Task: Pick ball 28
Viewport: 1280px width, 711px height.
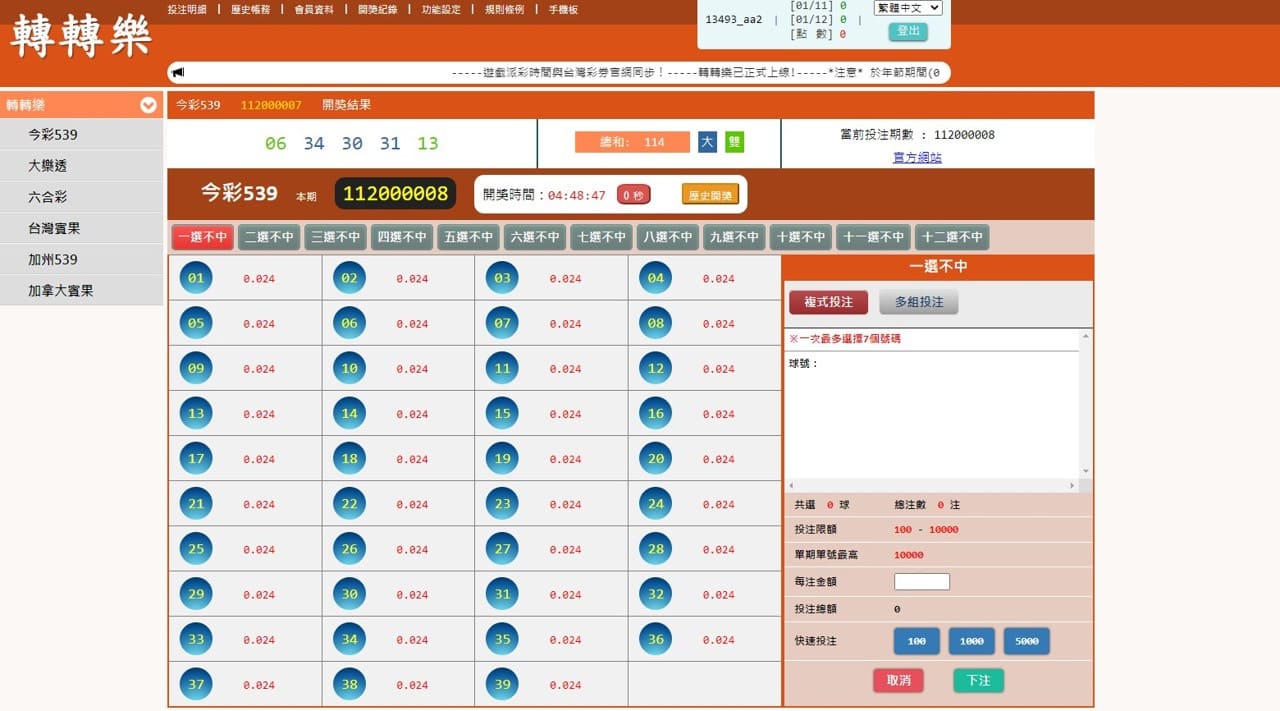Action: click(655, 549)
